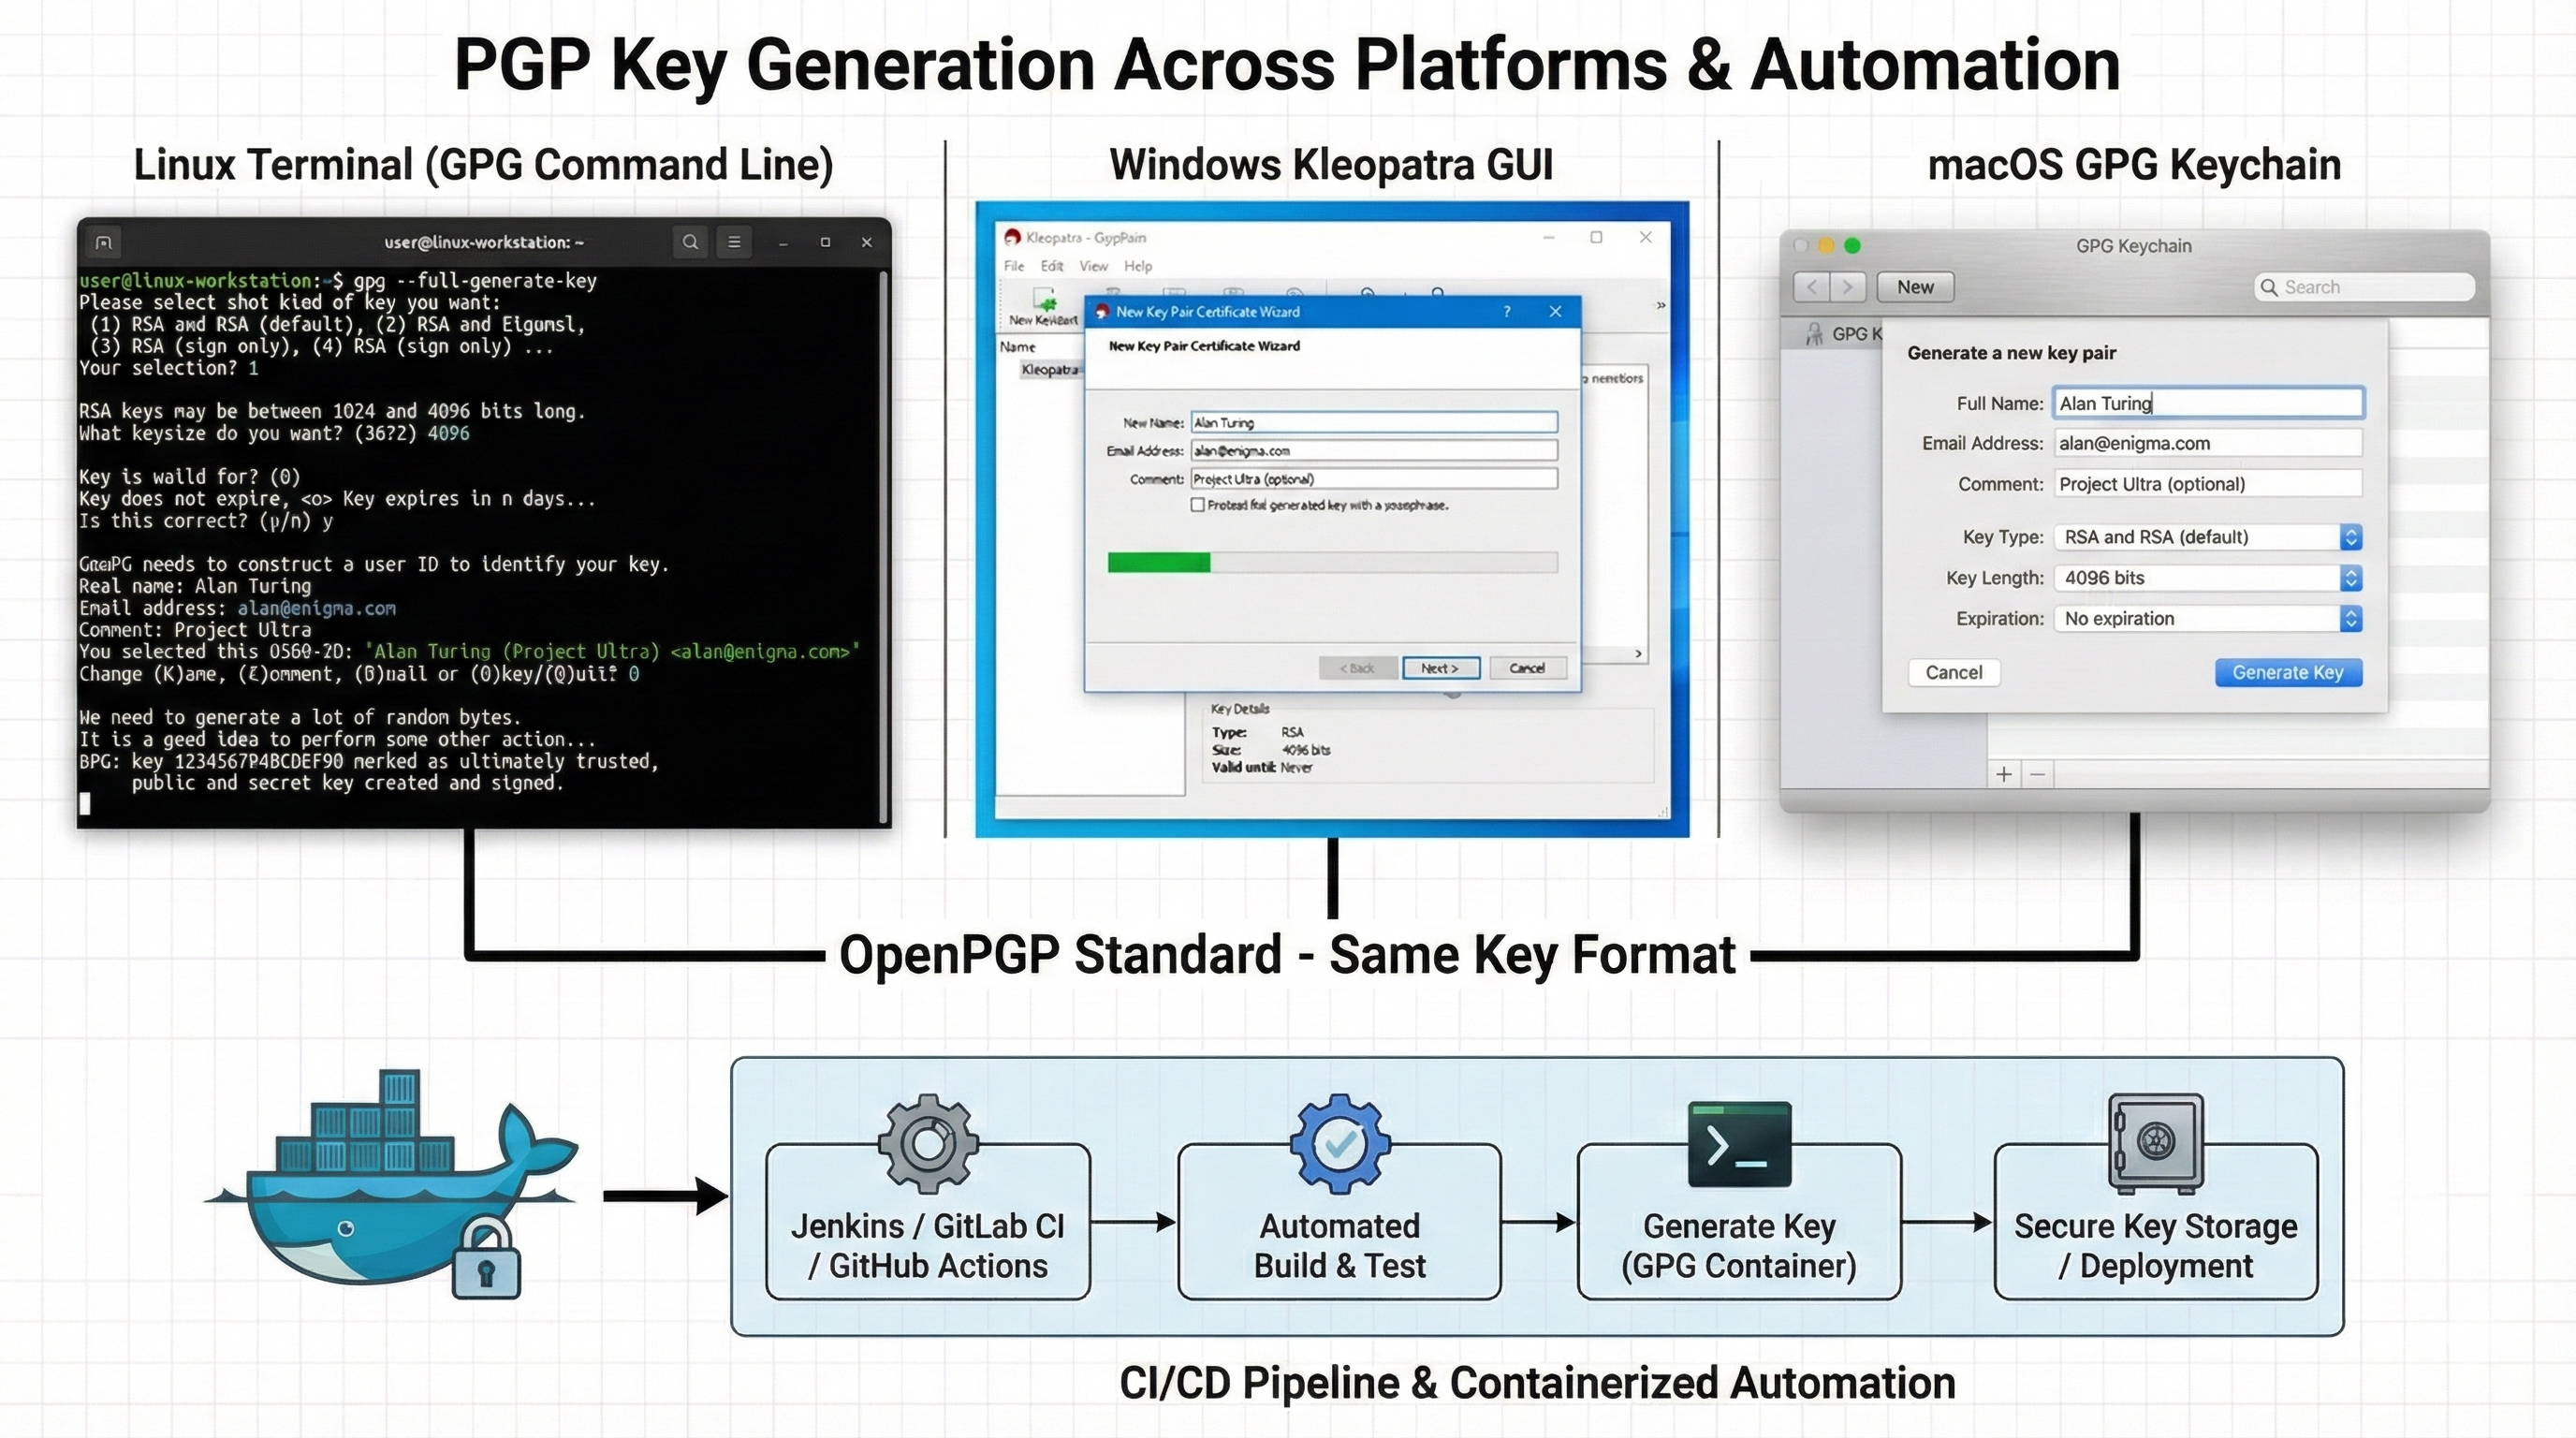Viewport: 2576px width, 1438px height.
Task: Click the Automated Build & Test checkmark gear icon
Action: tap(1340, 1145)
